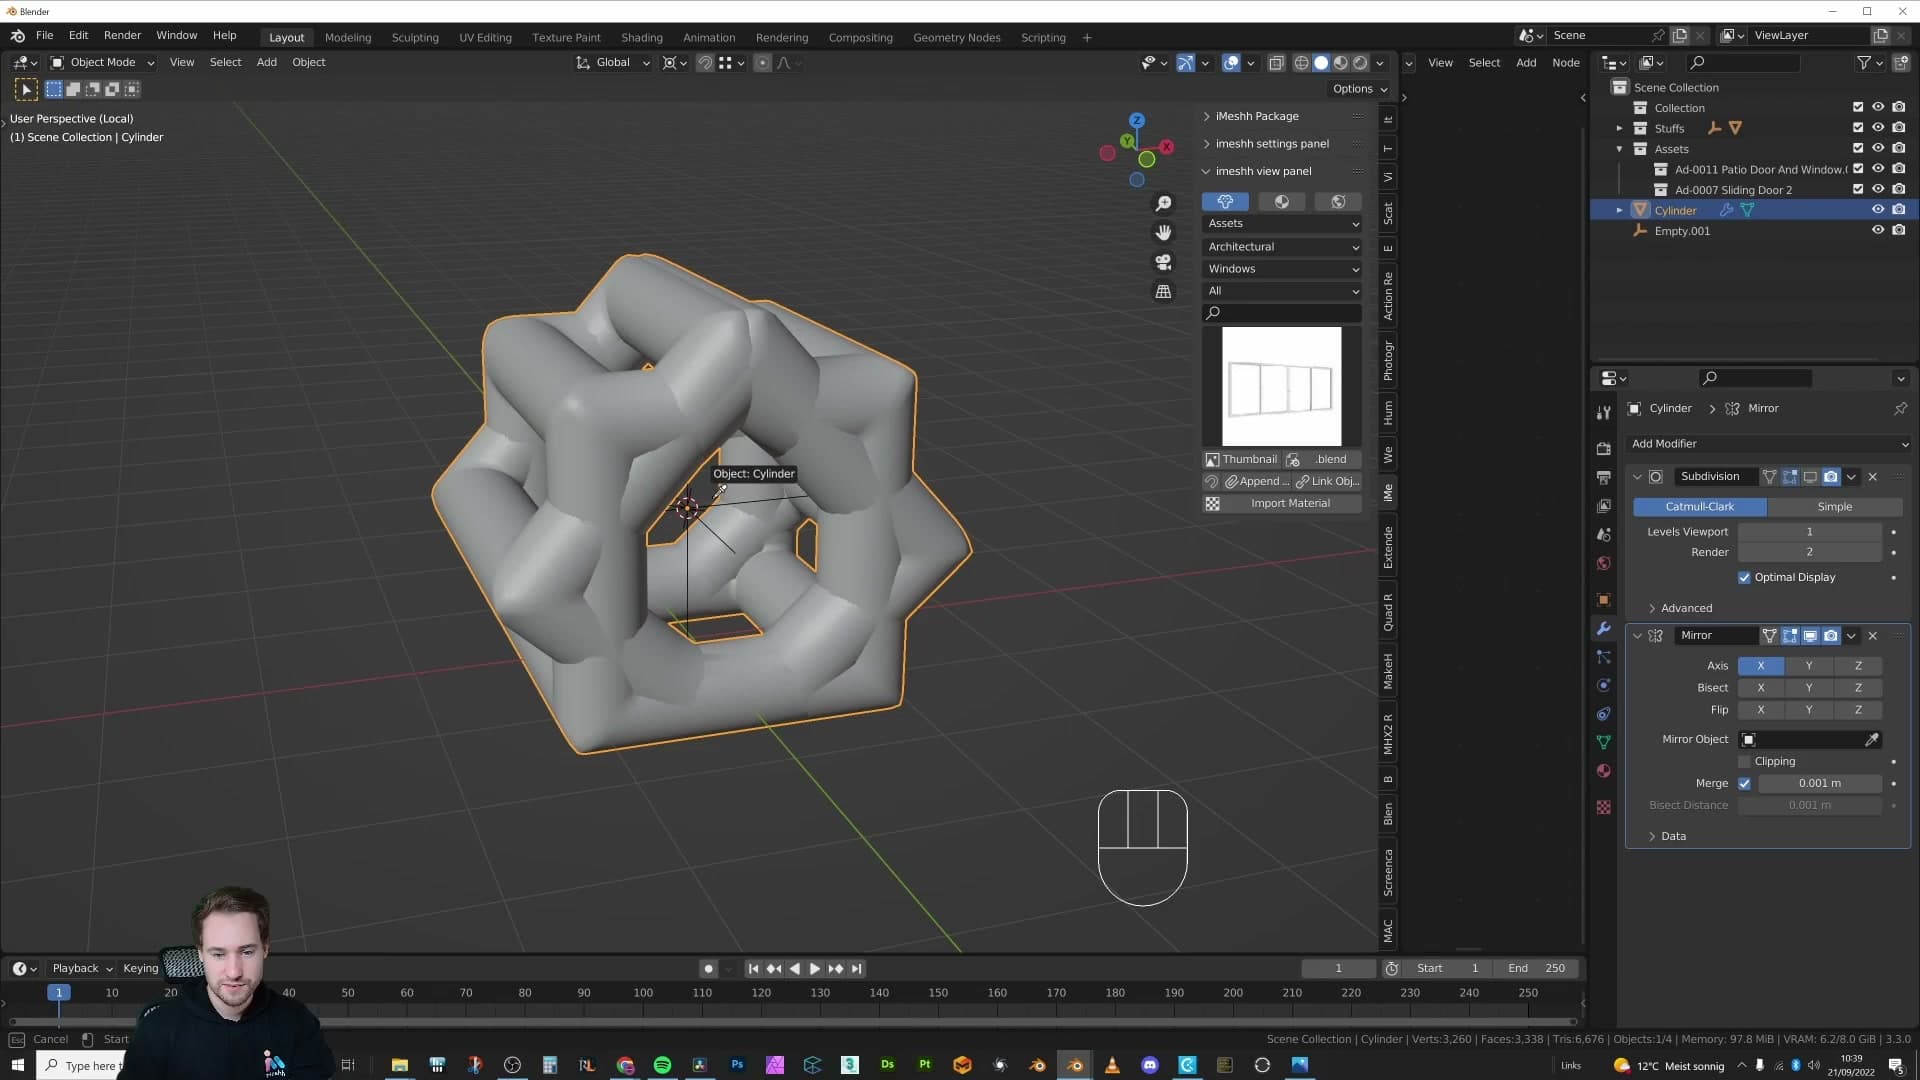Open Photoshop from the taskbar

coord(737,1065)
